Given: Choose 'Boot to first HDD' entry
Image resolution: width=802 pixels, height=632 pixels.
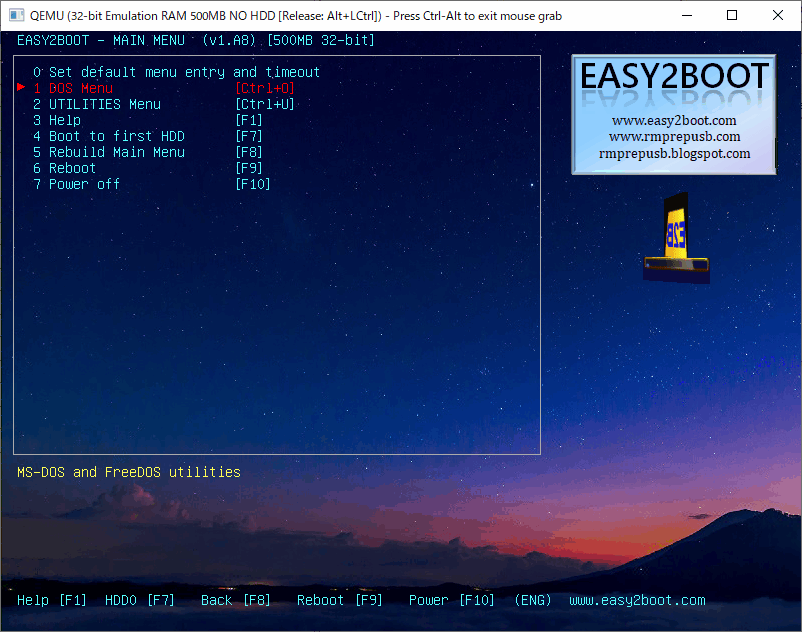Looking at the screenshot, I should (108, 136).
